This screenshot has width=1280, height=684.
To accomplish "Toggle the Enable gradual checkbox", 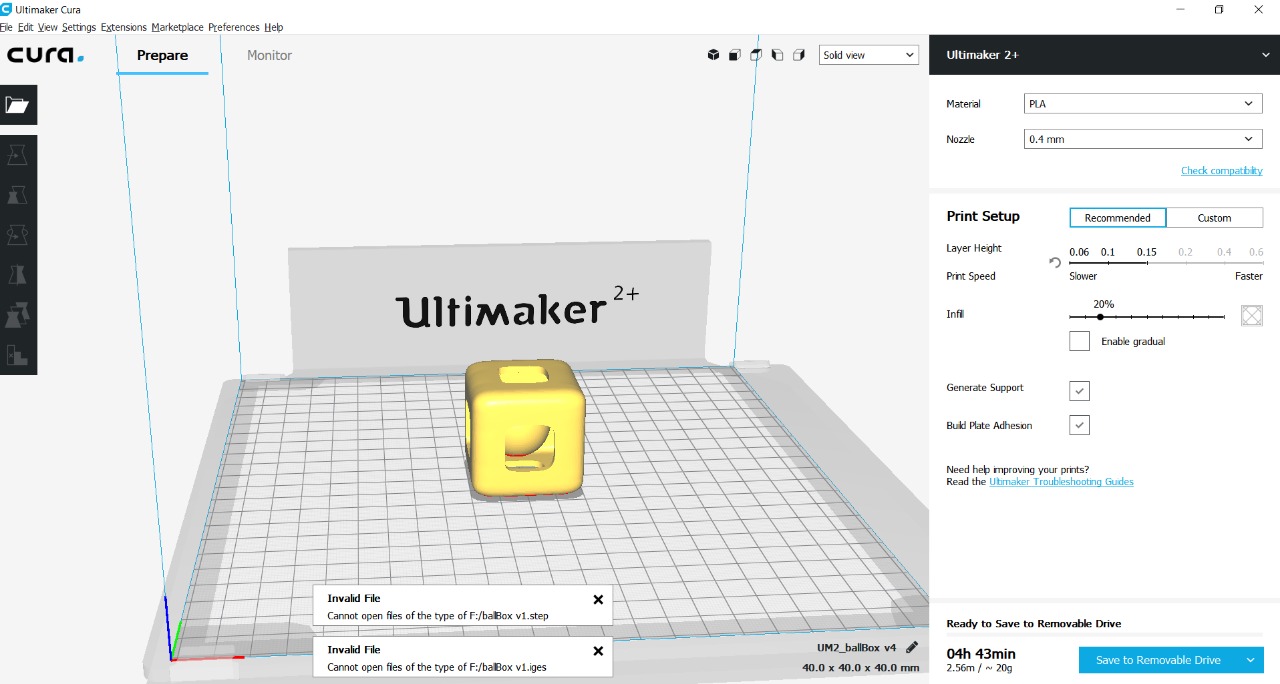I will [1079, 341].
